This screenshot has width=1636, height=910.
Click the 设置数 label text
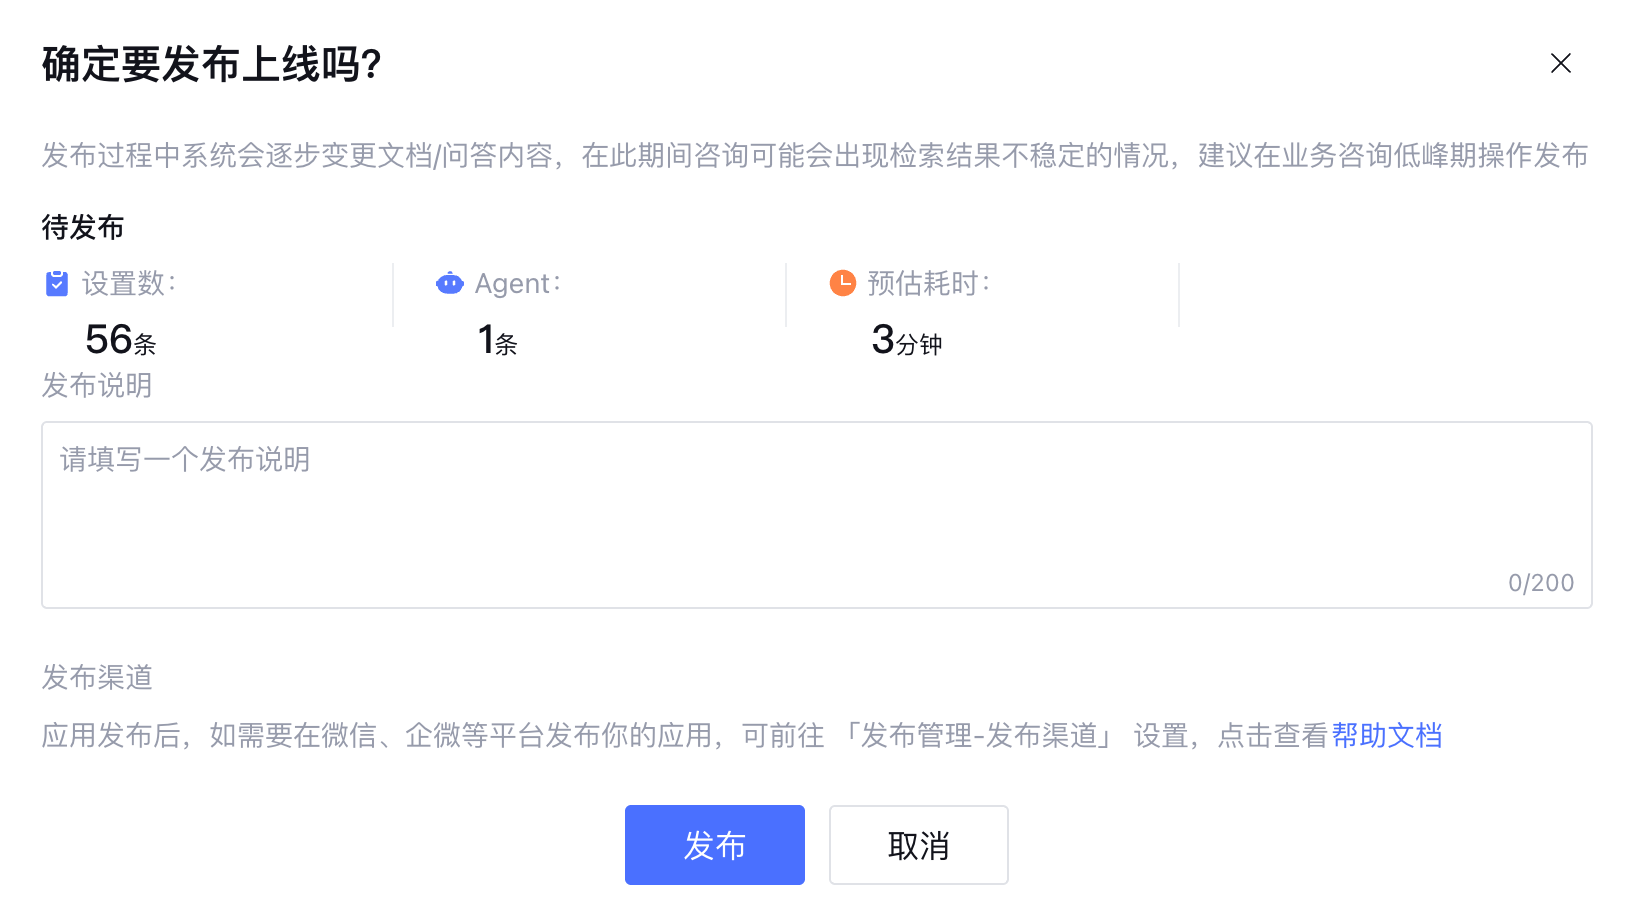tap(128, 284)
